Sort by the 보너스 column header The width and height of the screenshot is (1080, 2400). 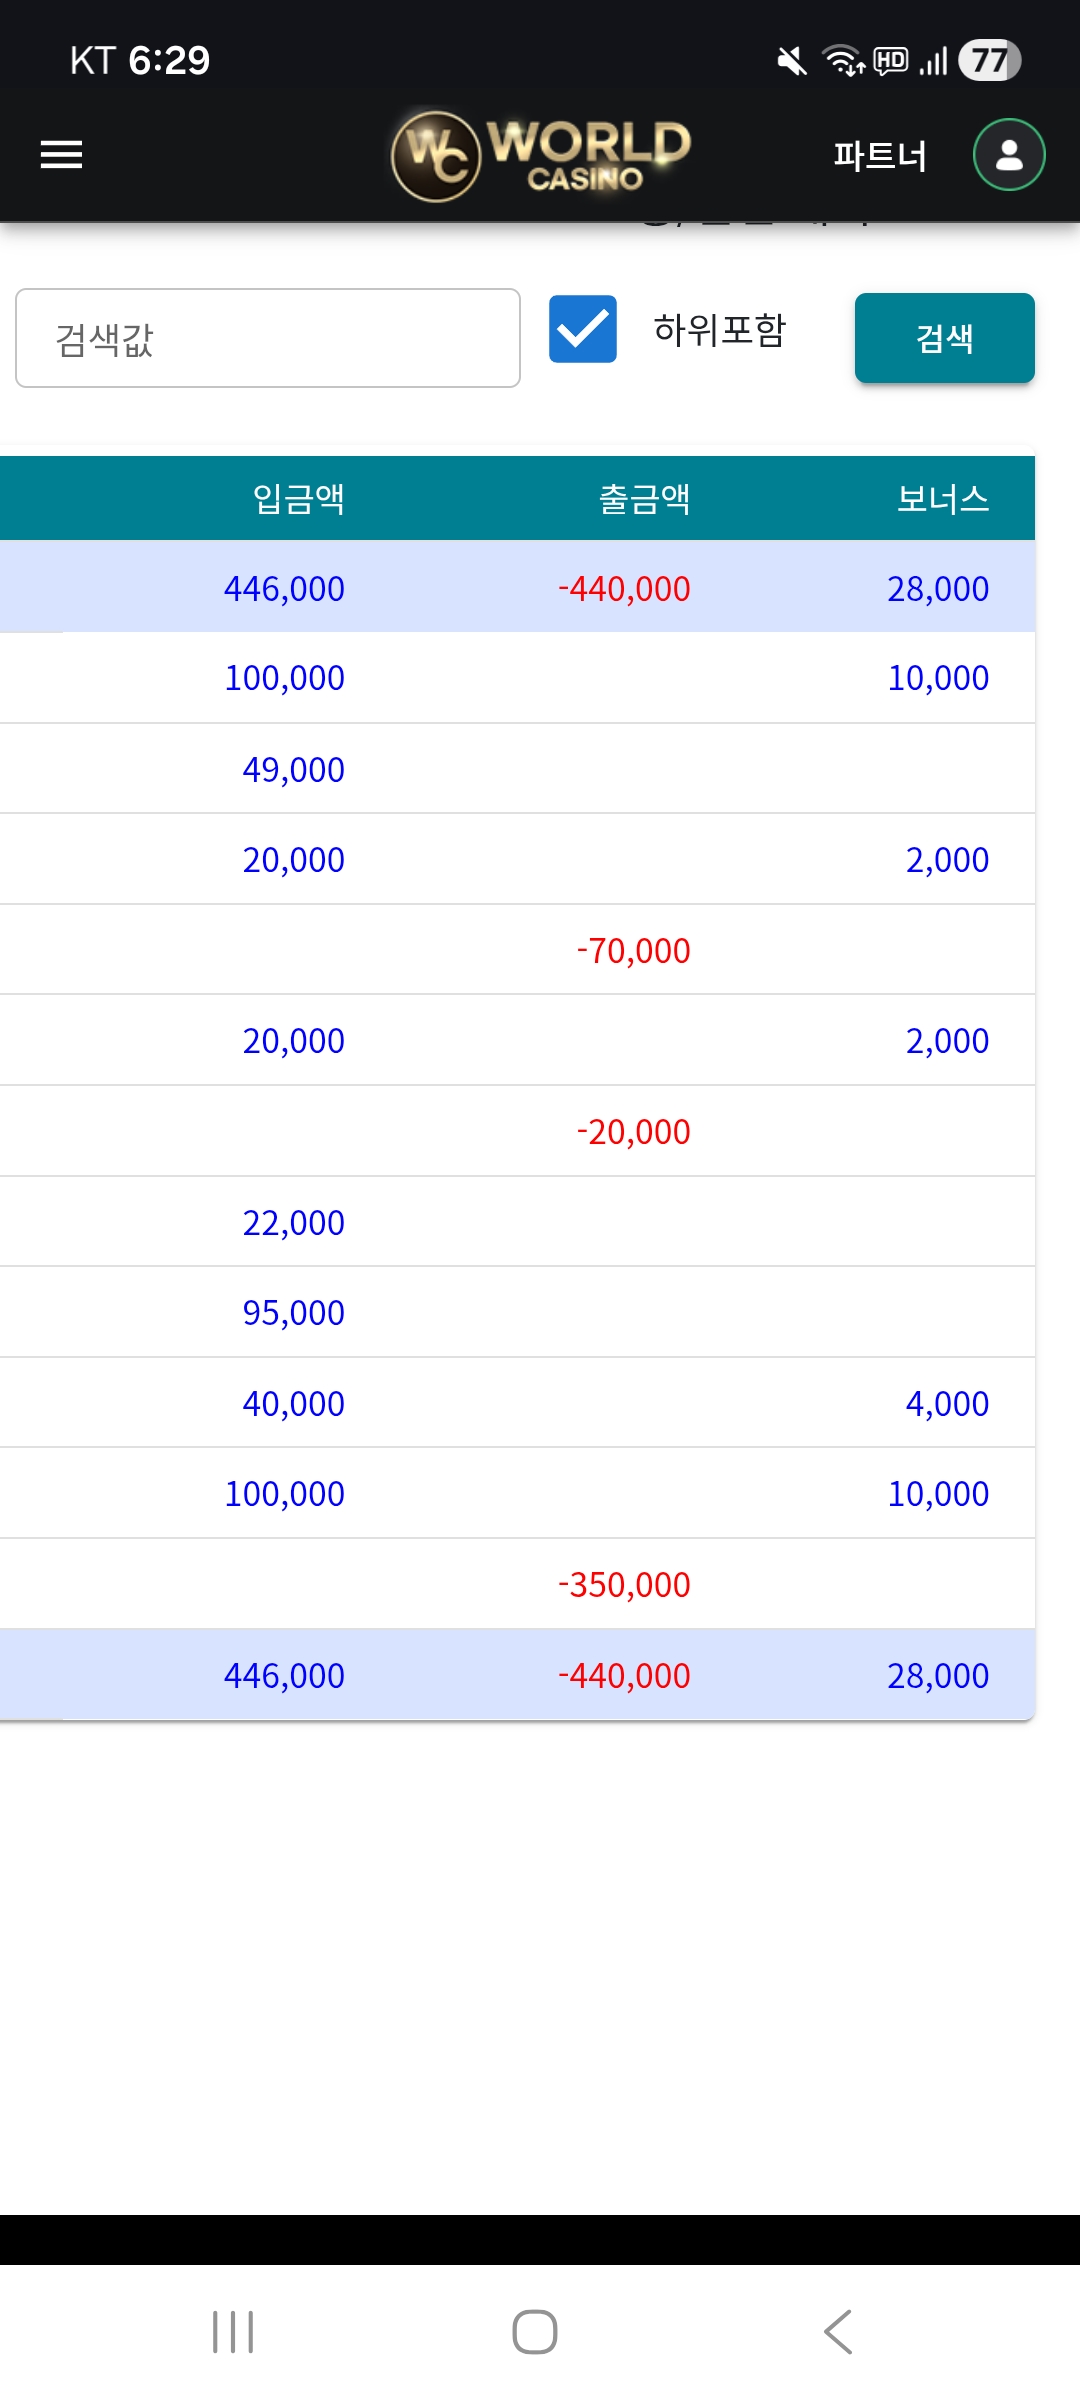(942, 498)
